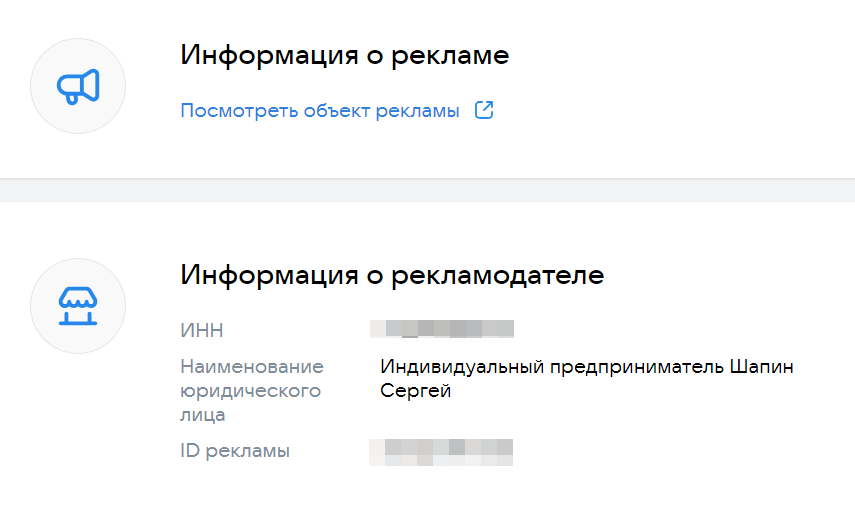Click the external link arrow icon
The width and height of the screenshot is (855, 512).
click(x=484, y=110)
